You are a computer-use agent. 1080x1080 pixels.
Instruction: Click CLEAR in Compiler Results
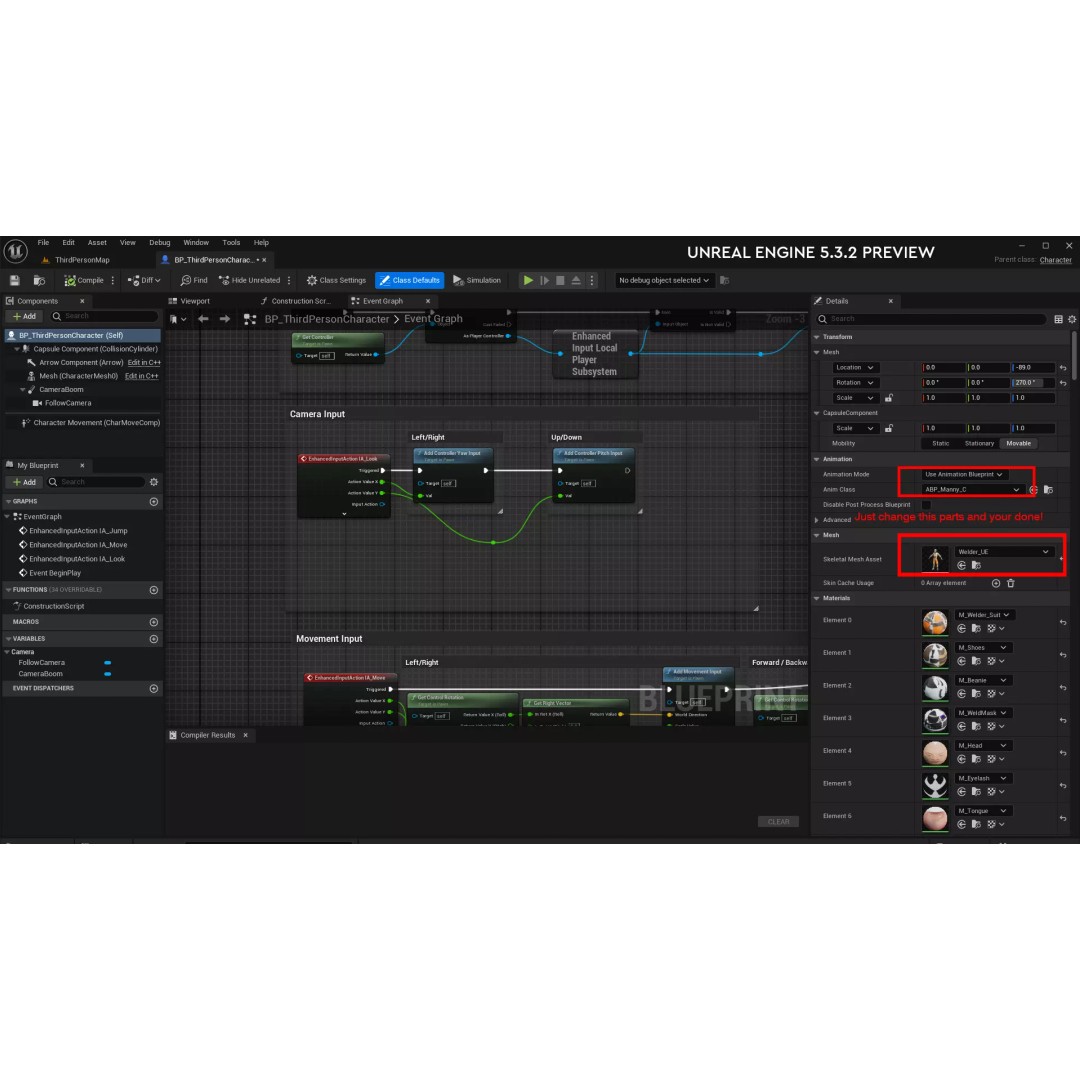click(778, 822)
